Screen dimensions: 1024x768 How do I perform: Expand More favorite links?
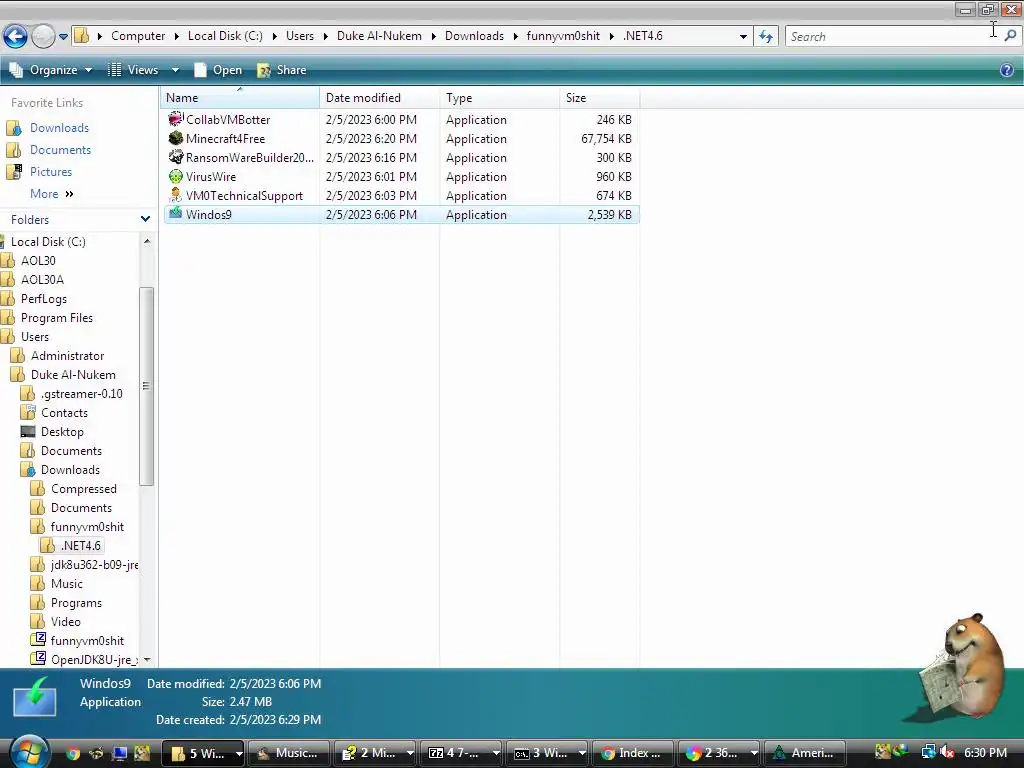[x=52, y=194]
